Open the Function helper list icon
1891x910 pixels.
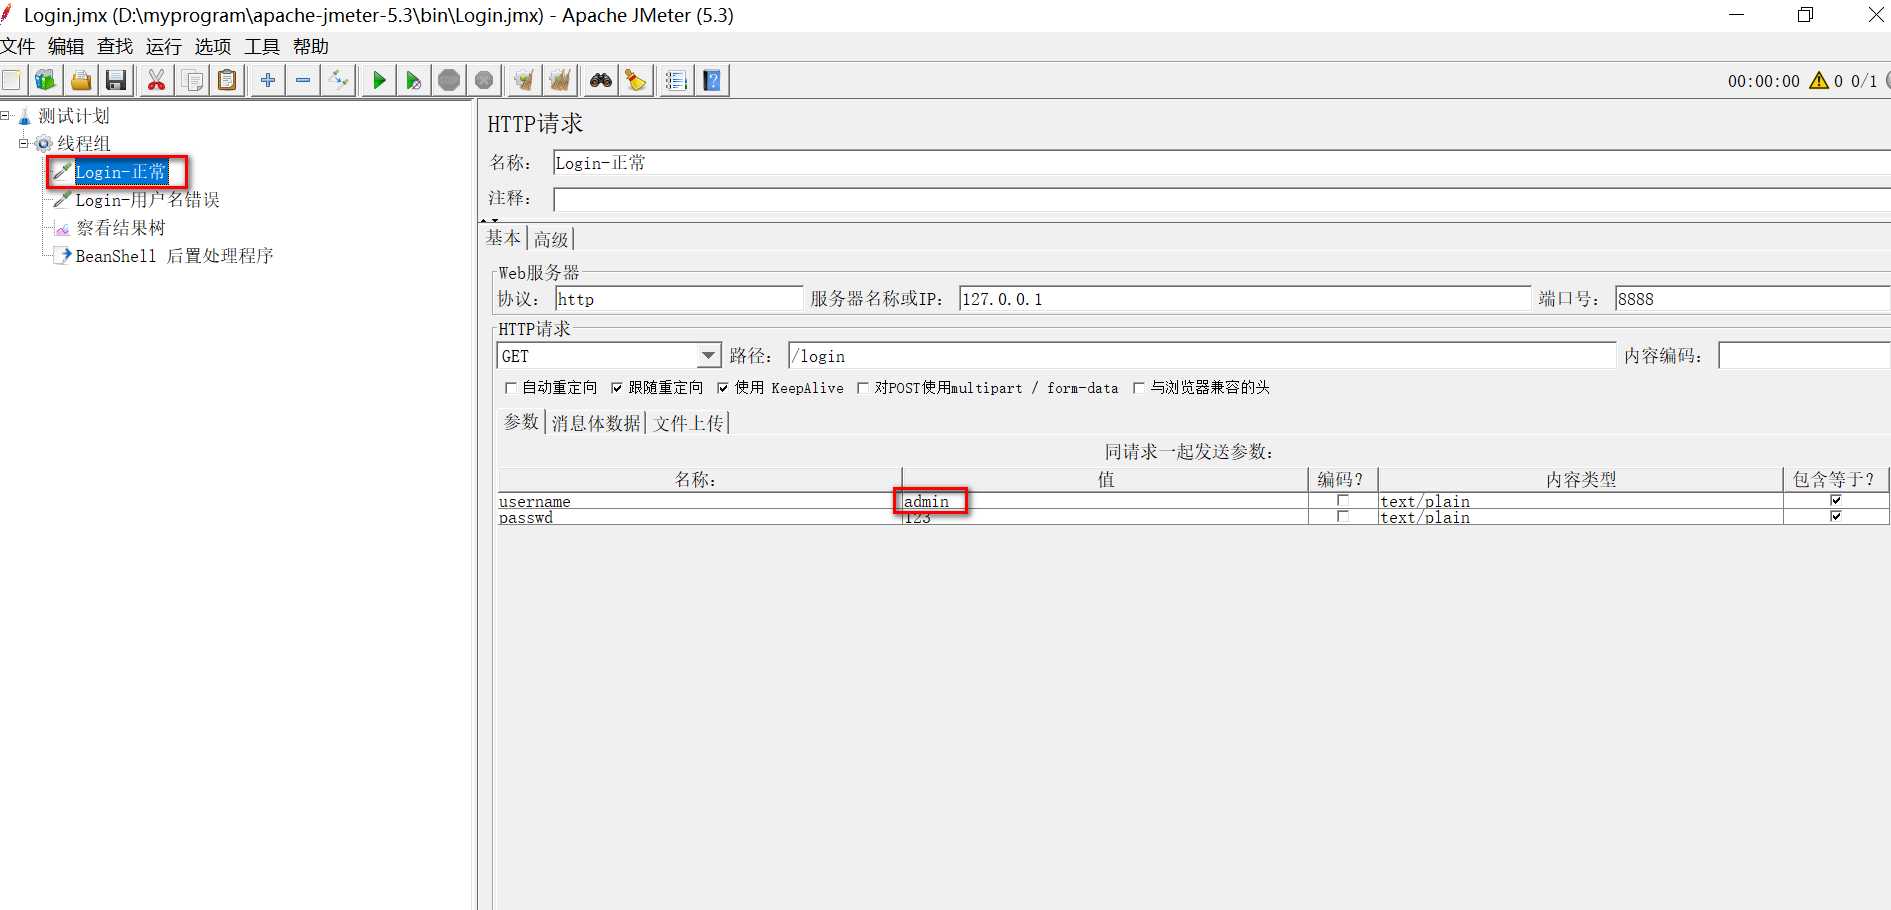(676, 80)
